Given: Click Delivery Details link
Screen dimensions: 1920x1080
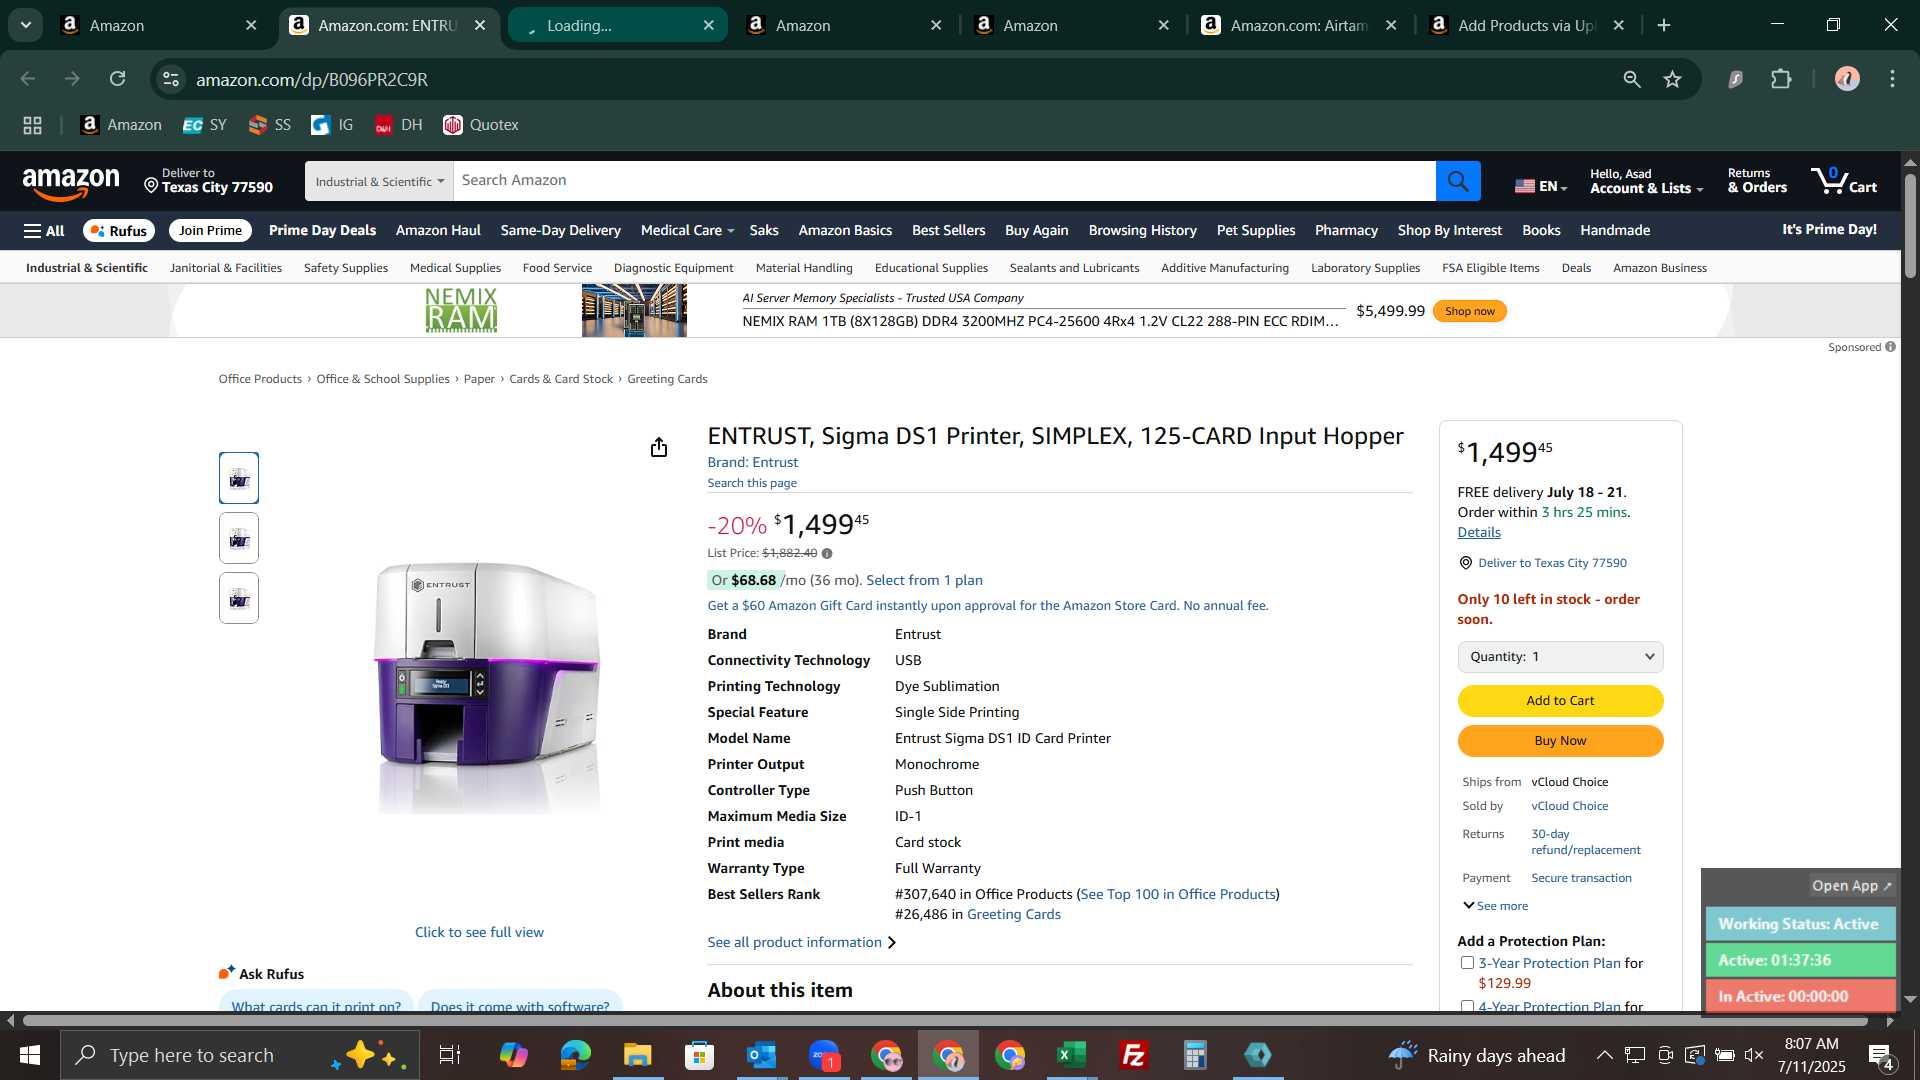Looking at the screenshot, I should 1478,533.
